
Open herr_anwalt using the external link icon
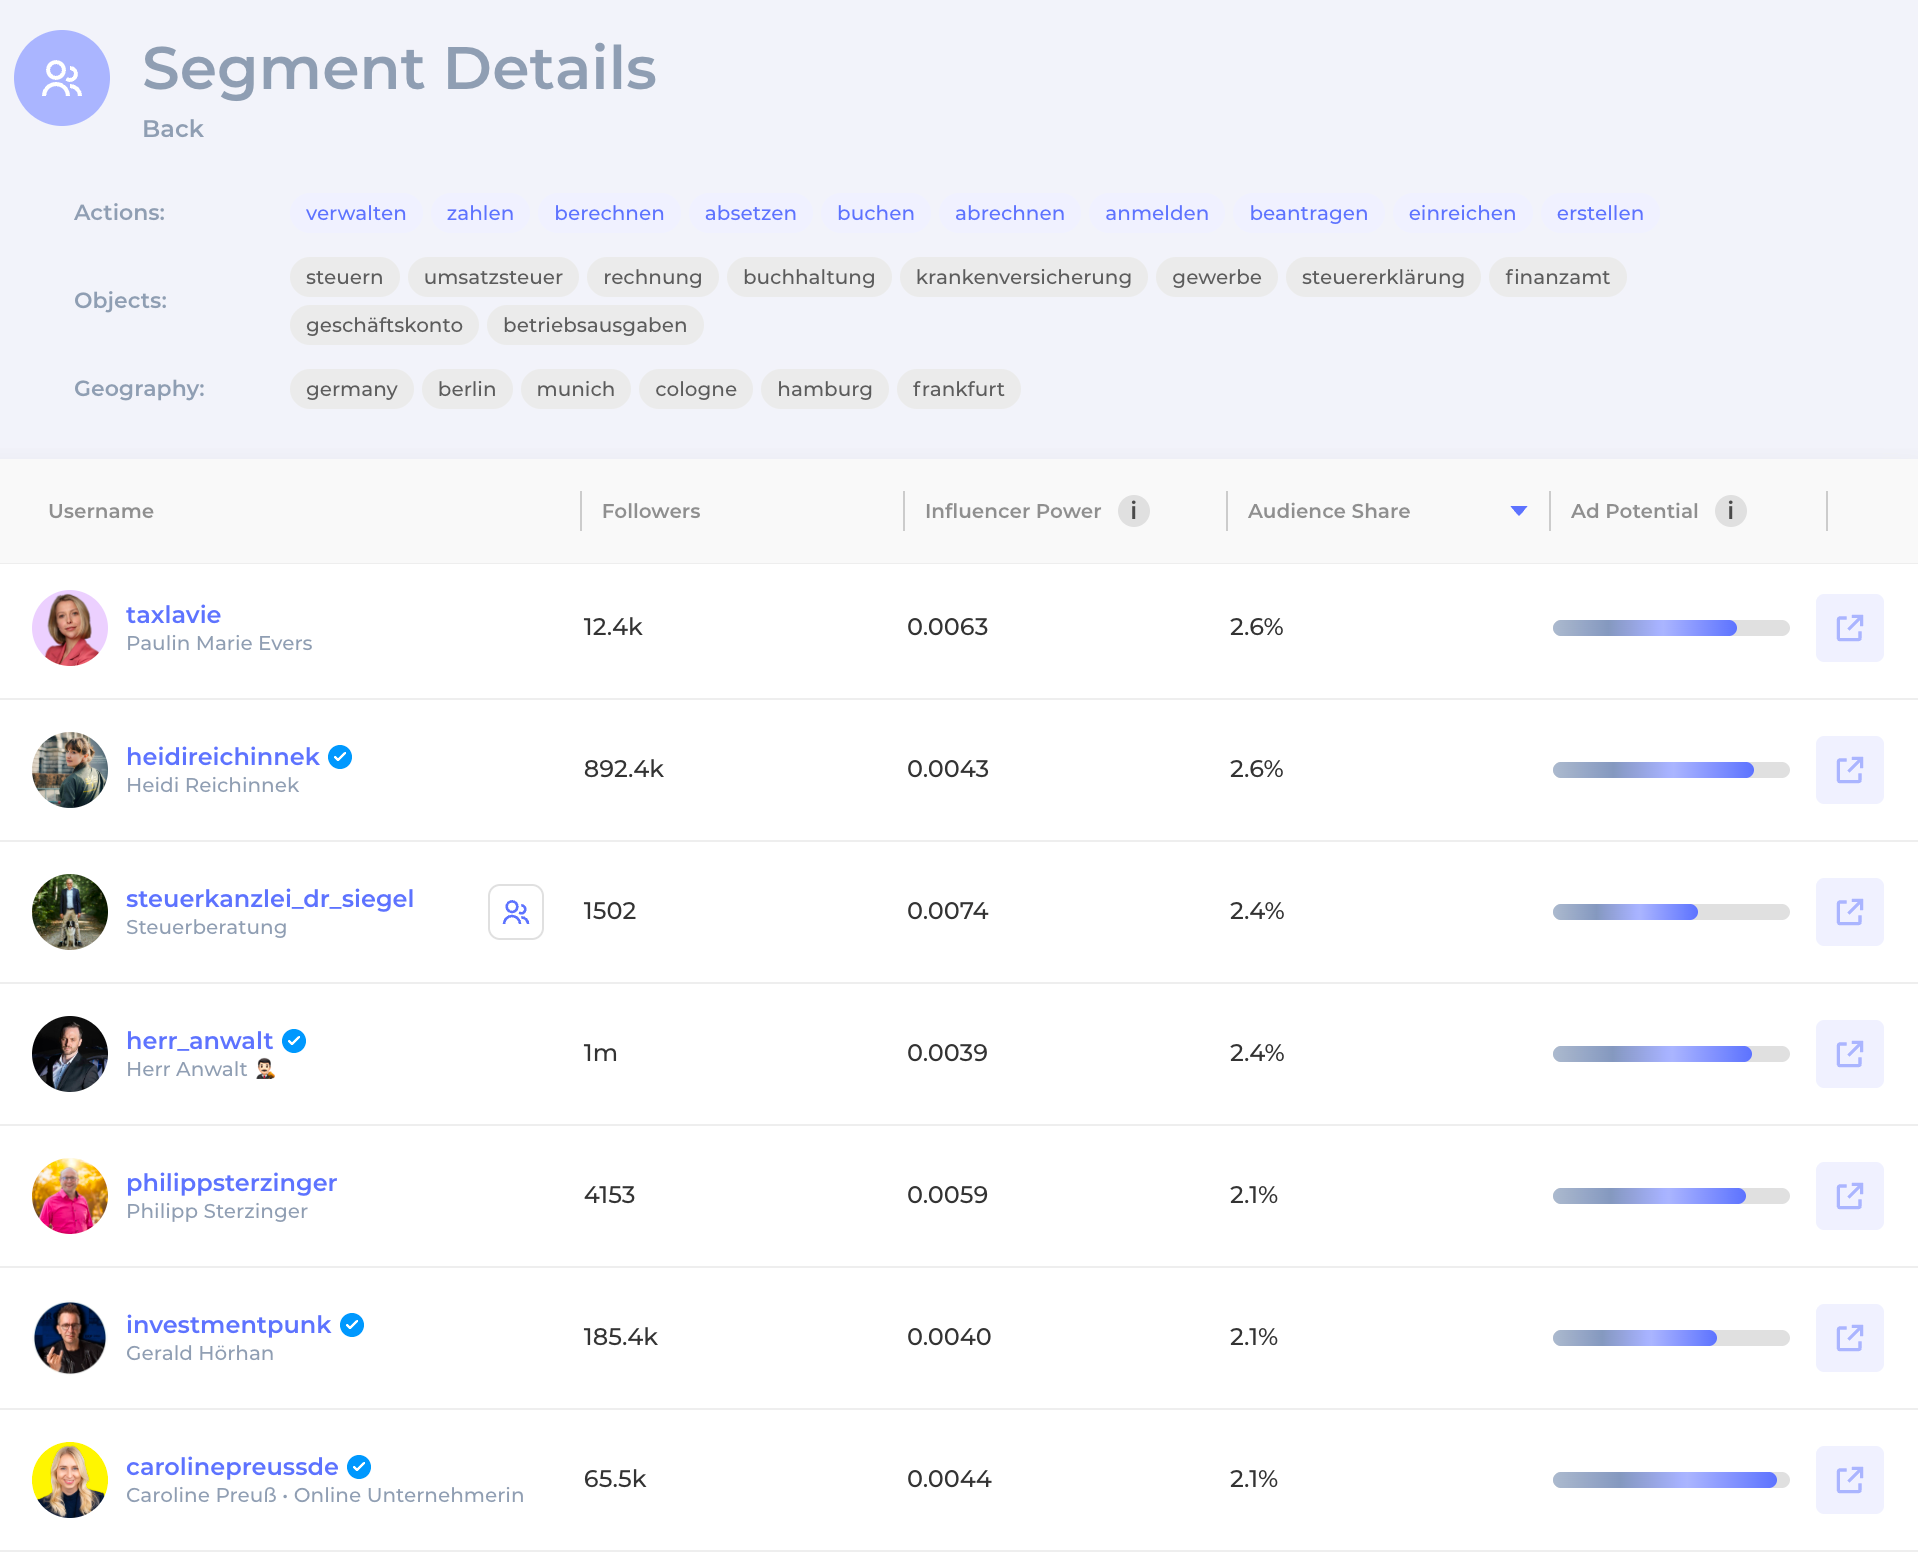click(x=1849, y=1053)
